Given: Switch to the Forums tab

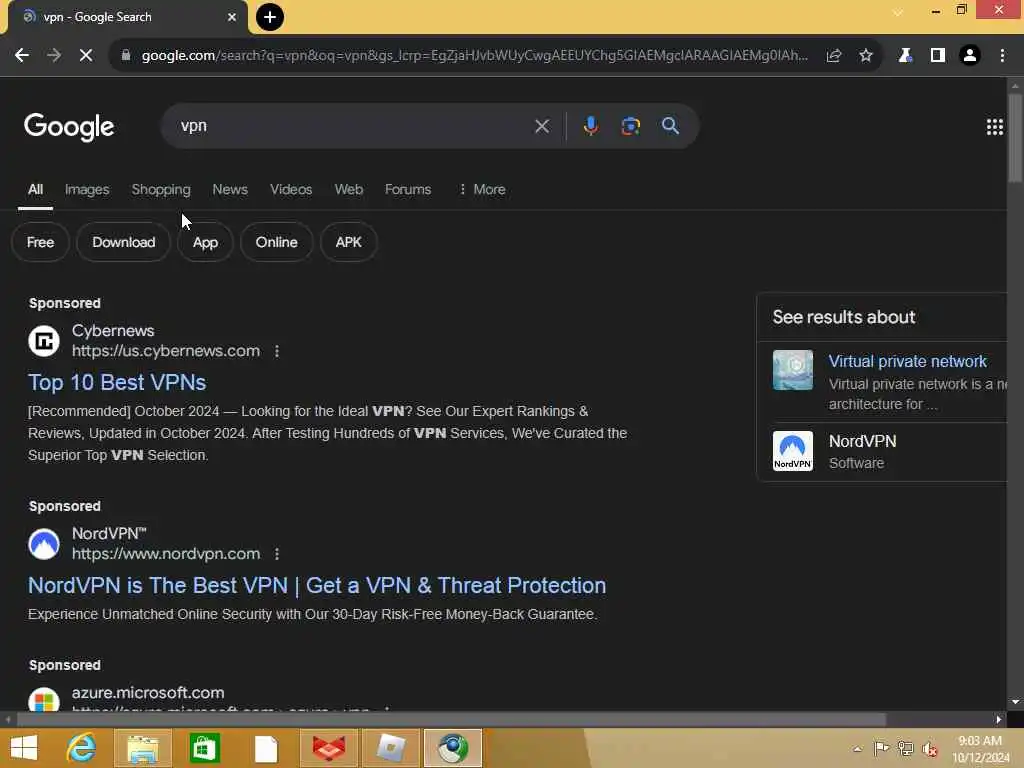Looking at the screenshot, I should 408,189.
